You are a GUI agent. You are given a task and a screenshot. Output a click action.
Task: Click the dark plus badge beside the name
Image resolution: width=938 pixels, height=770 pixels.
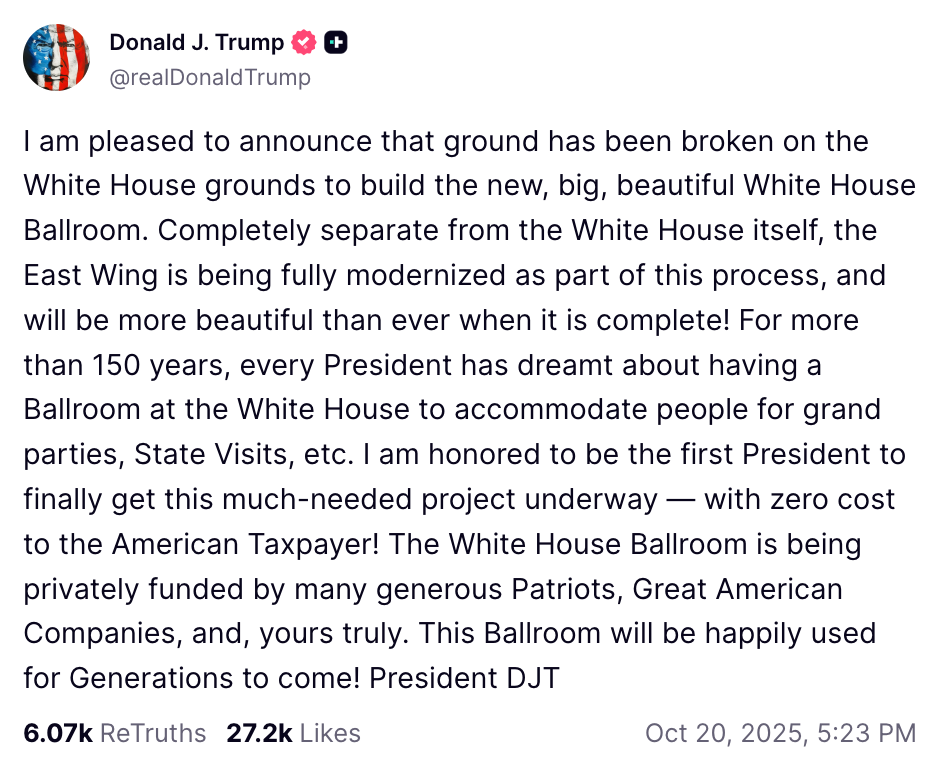pyautogui.click(x=336, y=43)
